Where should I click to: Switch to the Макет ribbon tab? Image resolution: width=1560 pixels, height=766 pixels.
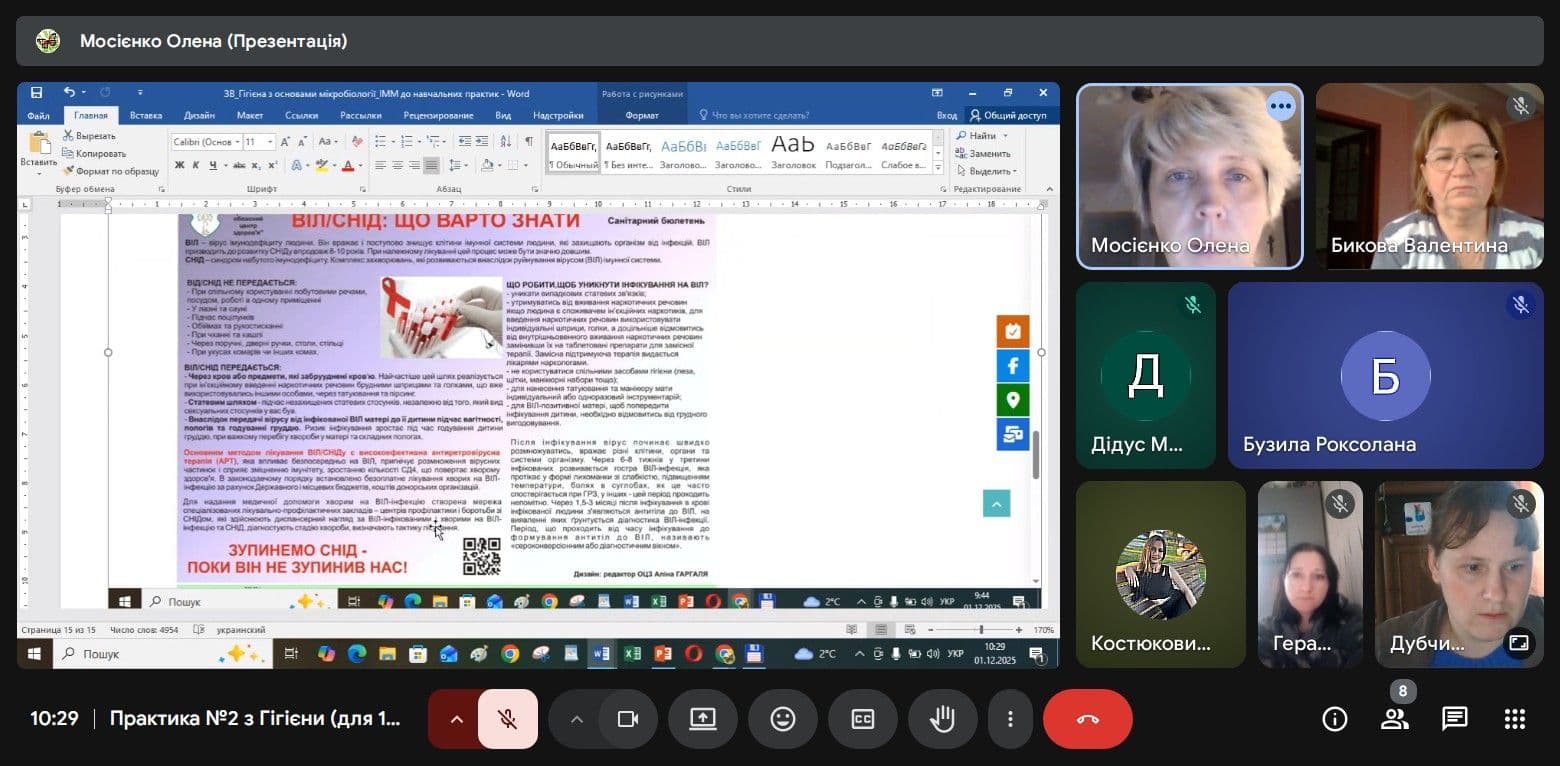point(250,115)
